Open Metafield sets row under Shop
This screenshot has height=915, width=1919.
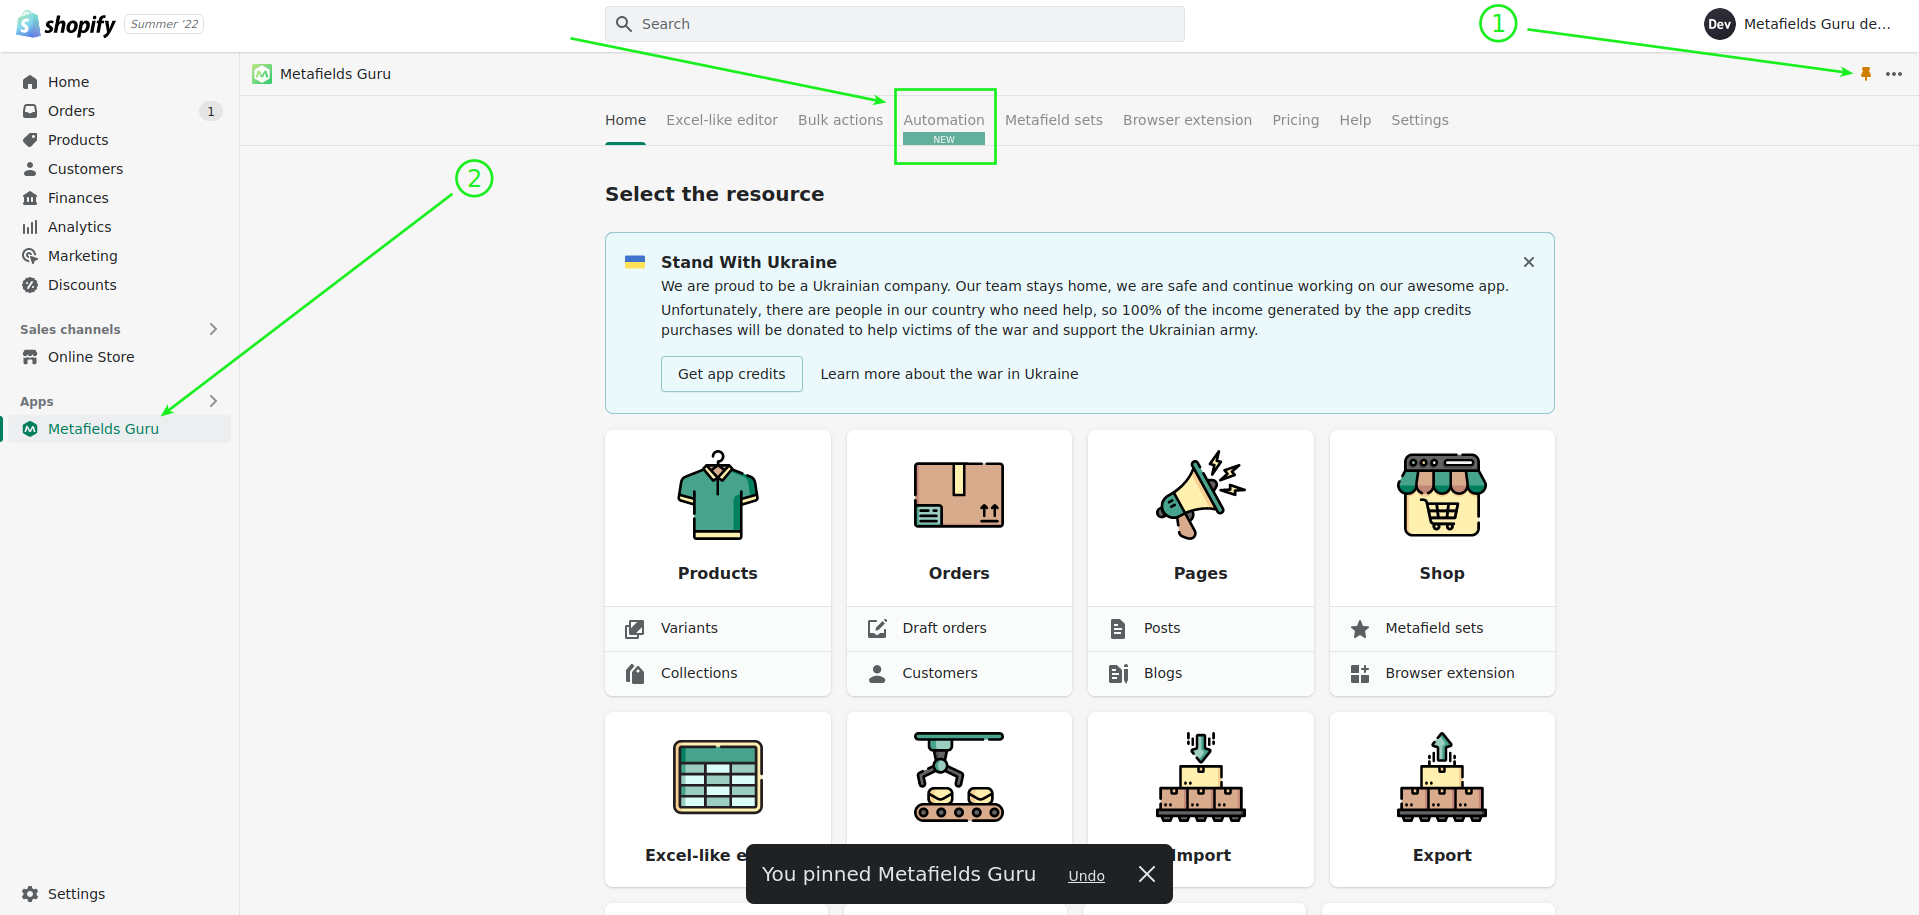[x=1442, y=628]
